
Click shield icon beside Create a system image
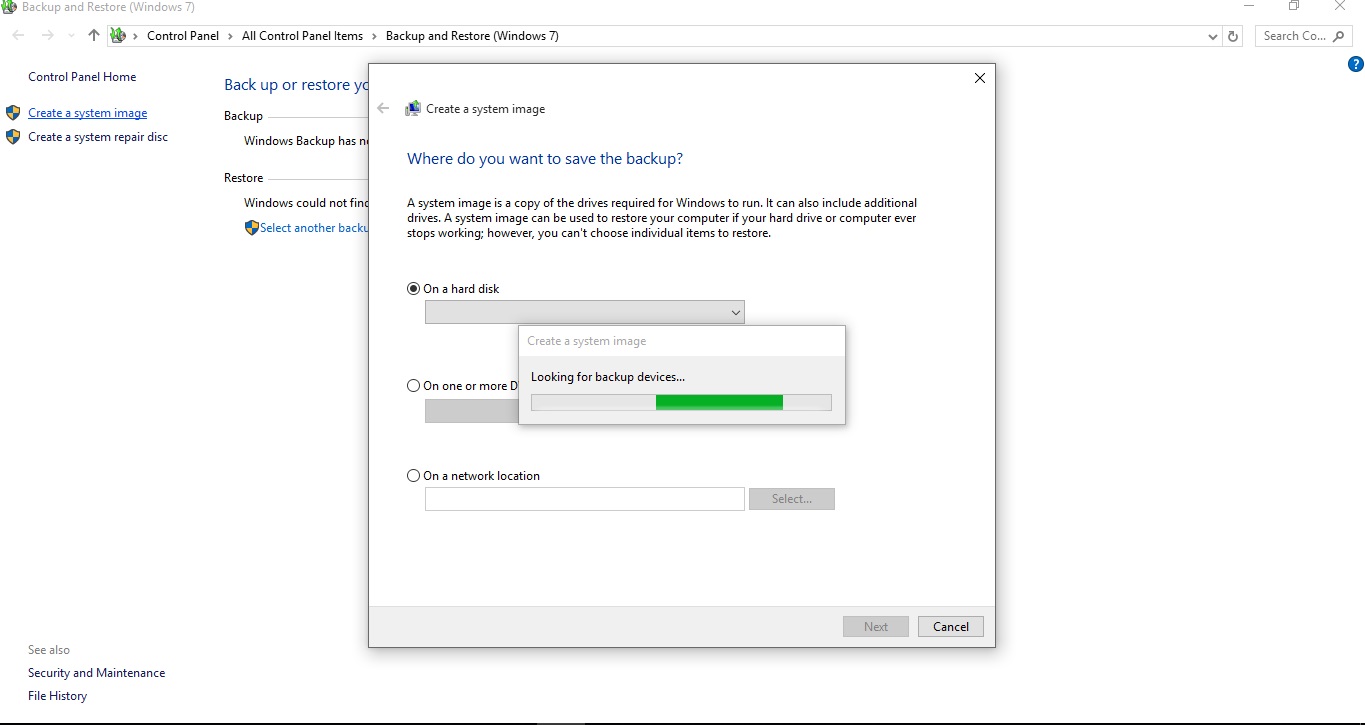[13, 113]
